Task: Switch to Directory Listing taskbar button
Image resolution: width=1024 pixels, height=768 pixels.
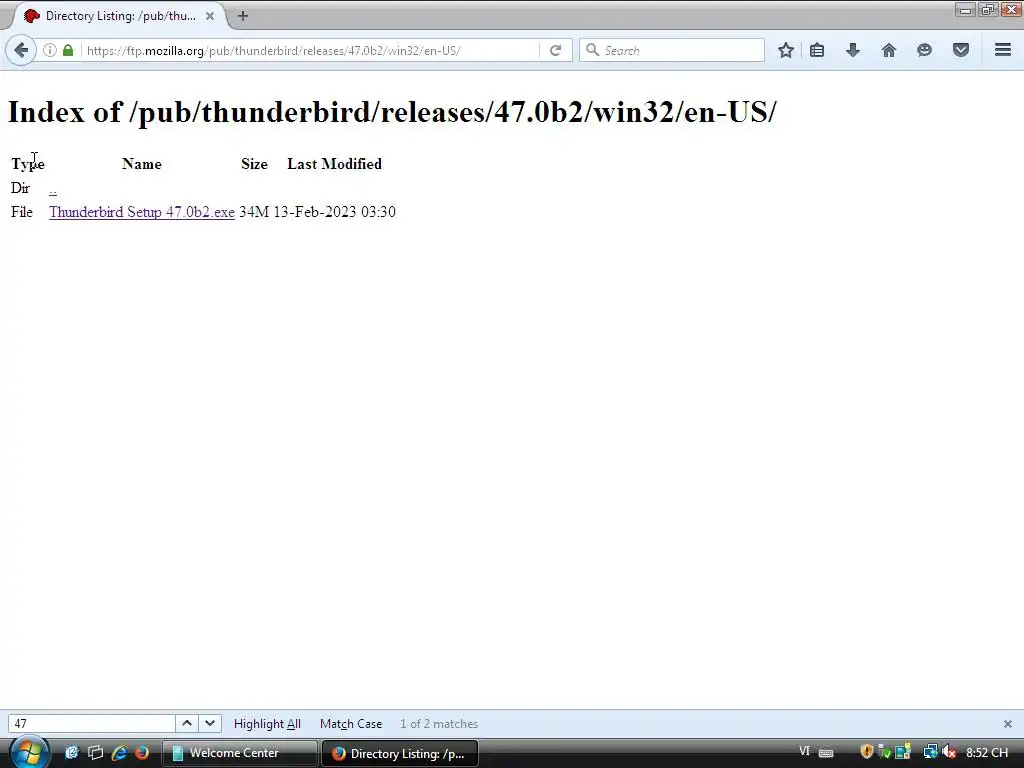Action: 400,754
